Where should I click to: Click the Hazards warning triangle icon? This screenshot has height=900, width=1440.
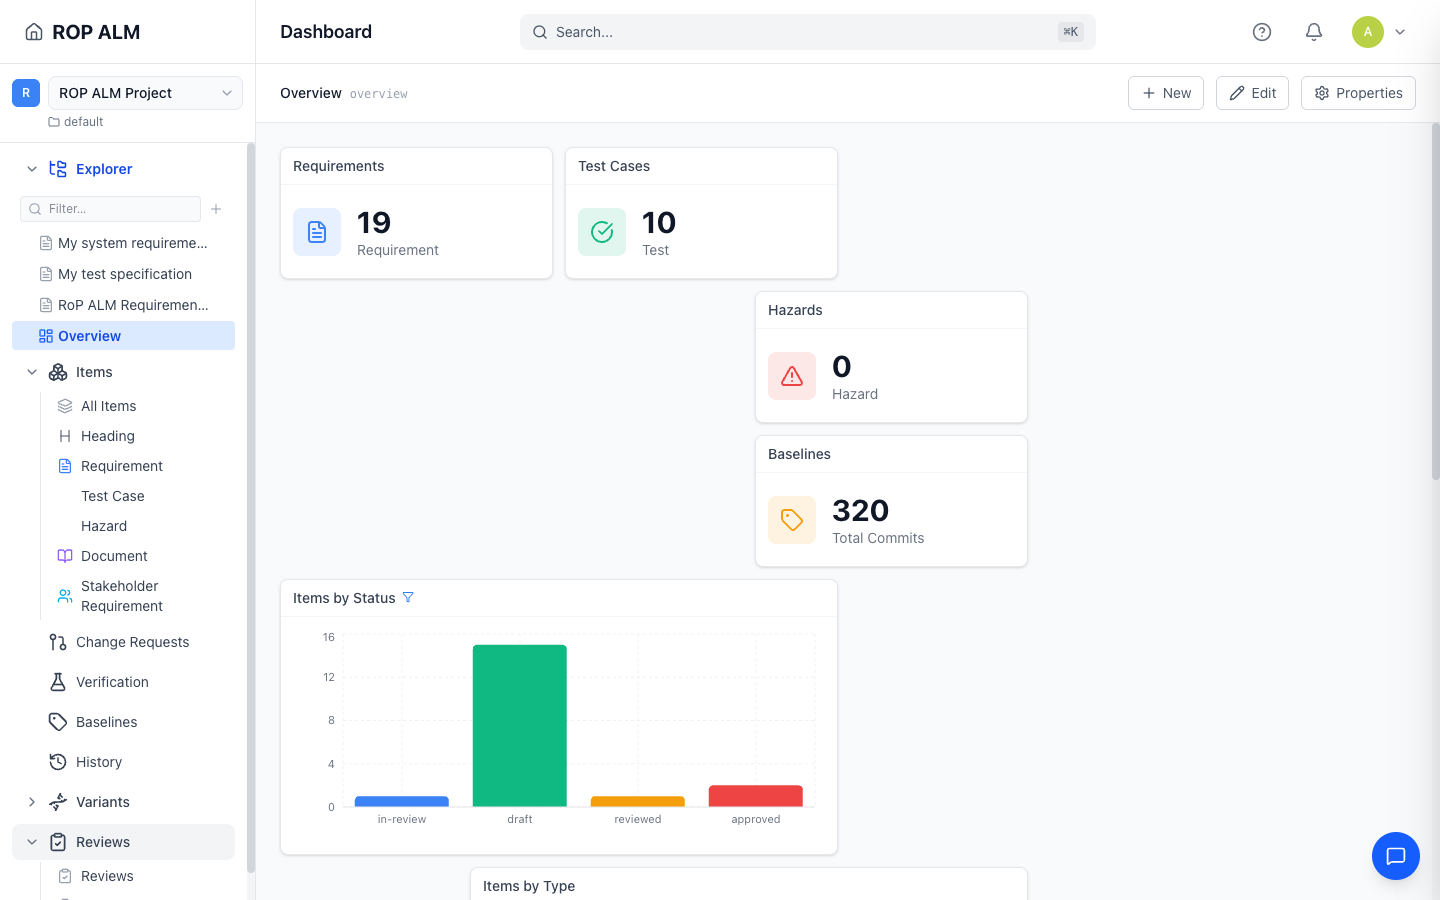pos(792,376)
